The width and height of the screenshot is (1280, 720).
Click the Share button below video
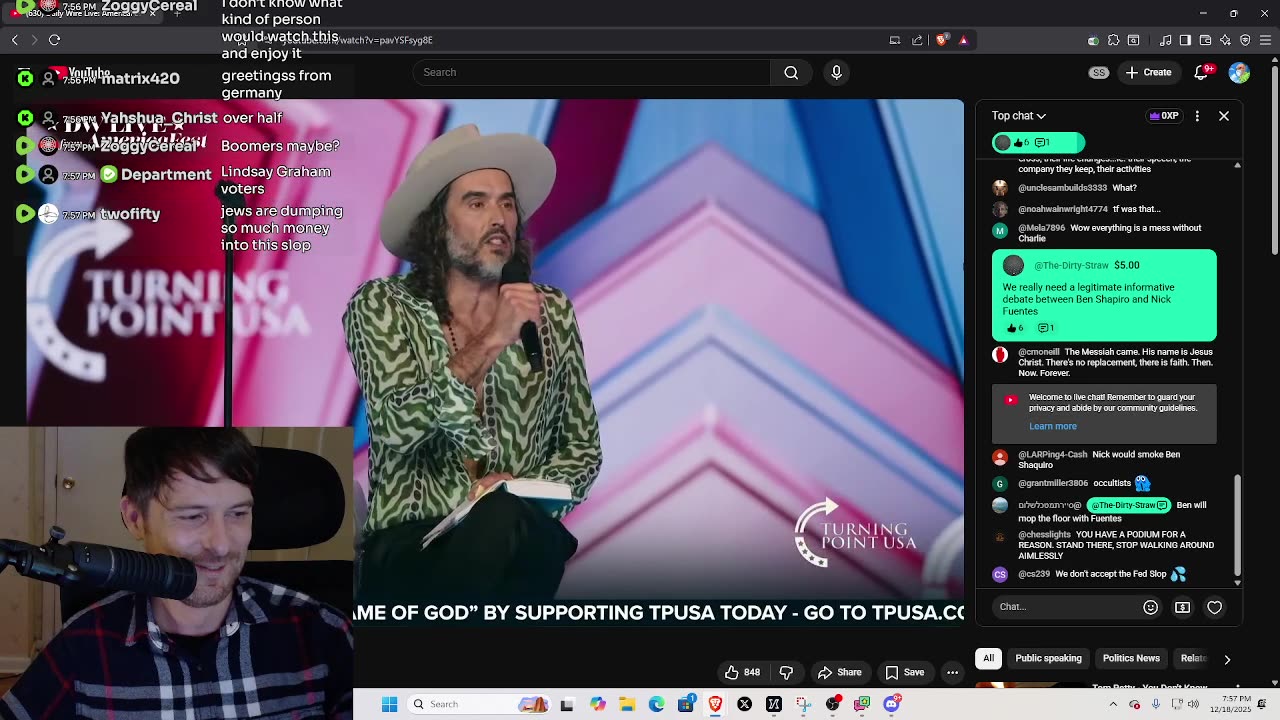(x=838, y=672)
